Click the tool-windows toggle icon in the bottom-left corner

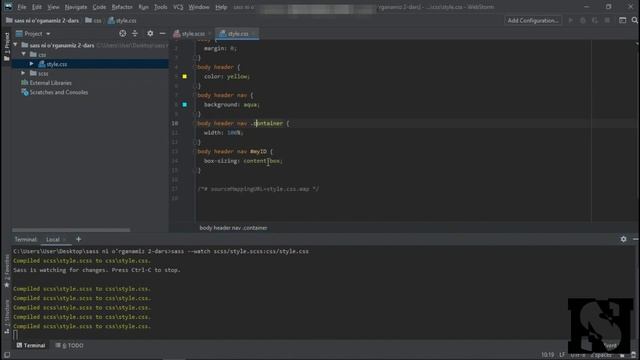point(7,355)
